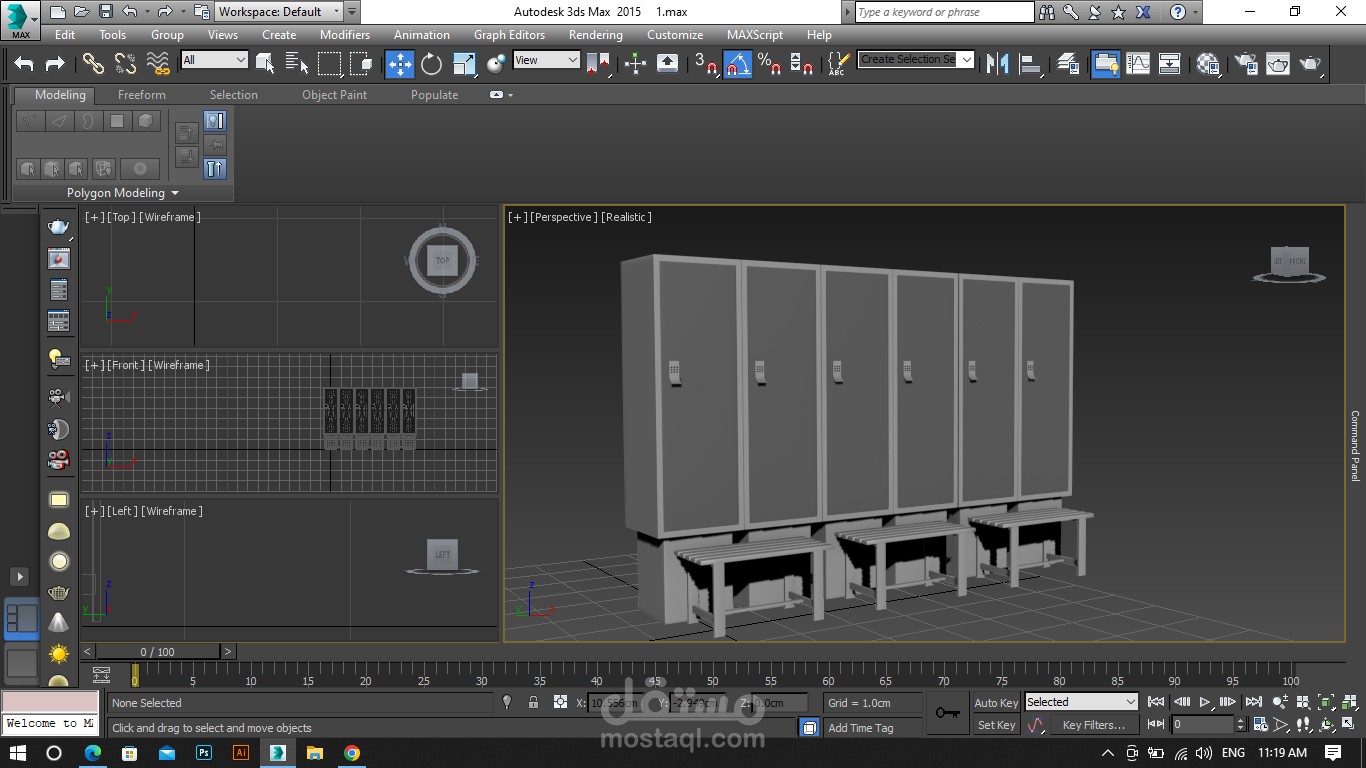Select the Select and Move tool

pyautogui.click(x=399, y=64)
